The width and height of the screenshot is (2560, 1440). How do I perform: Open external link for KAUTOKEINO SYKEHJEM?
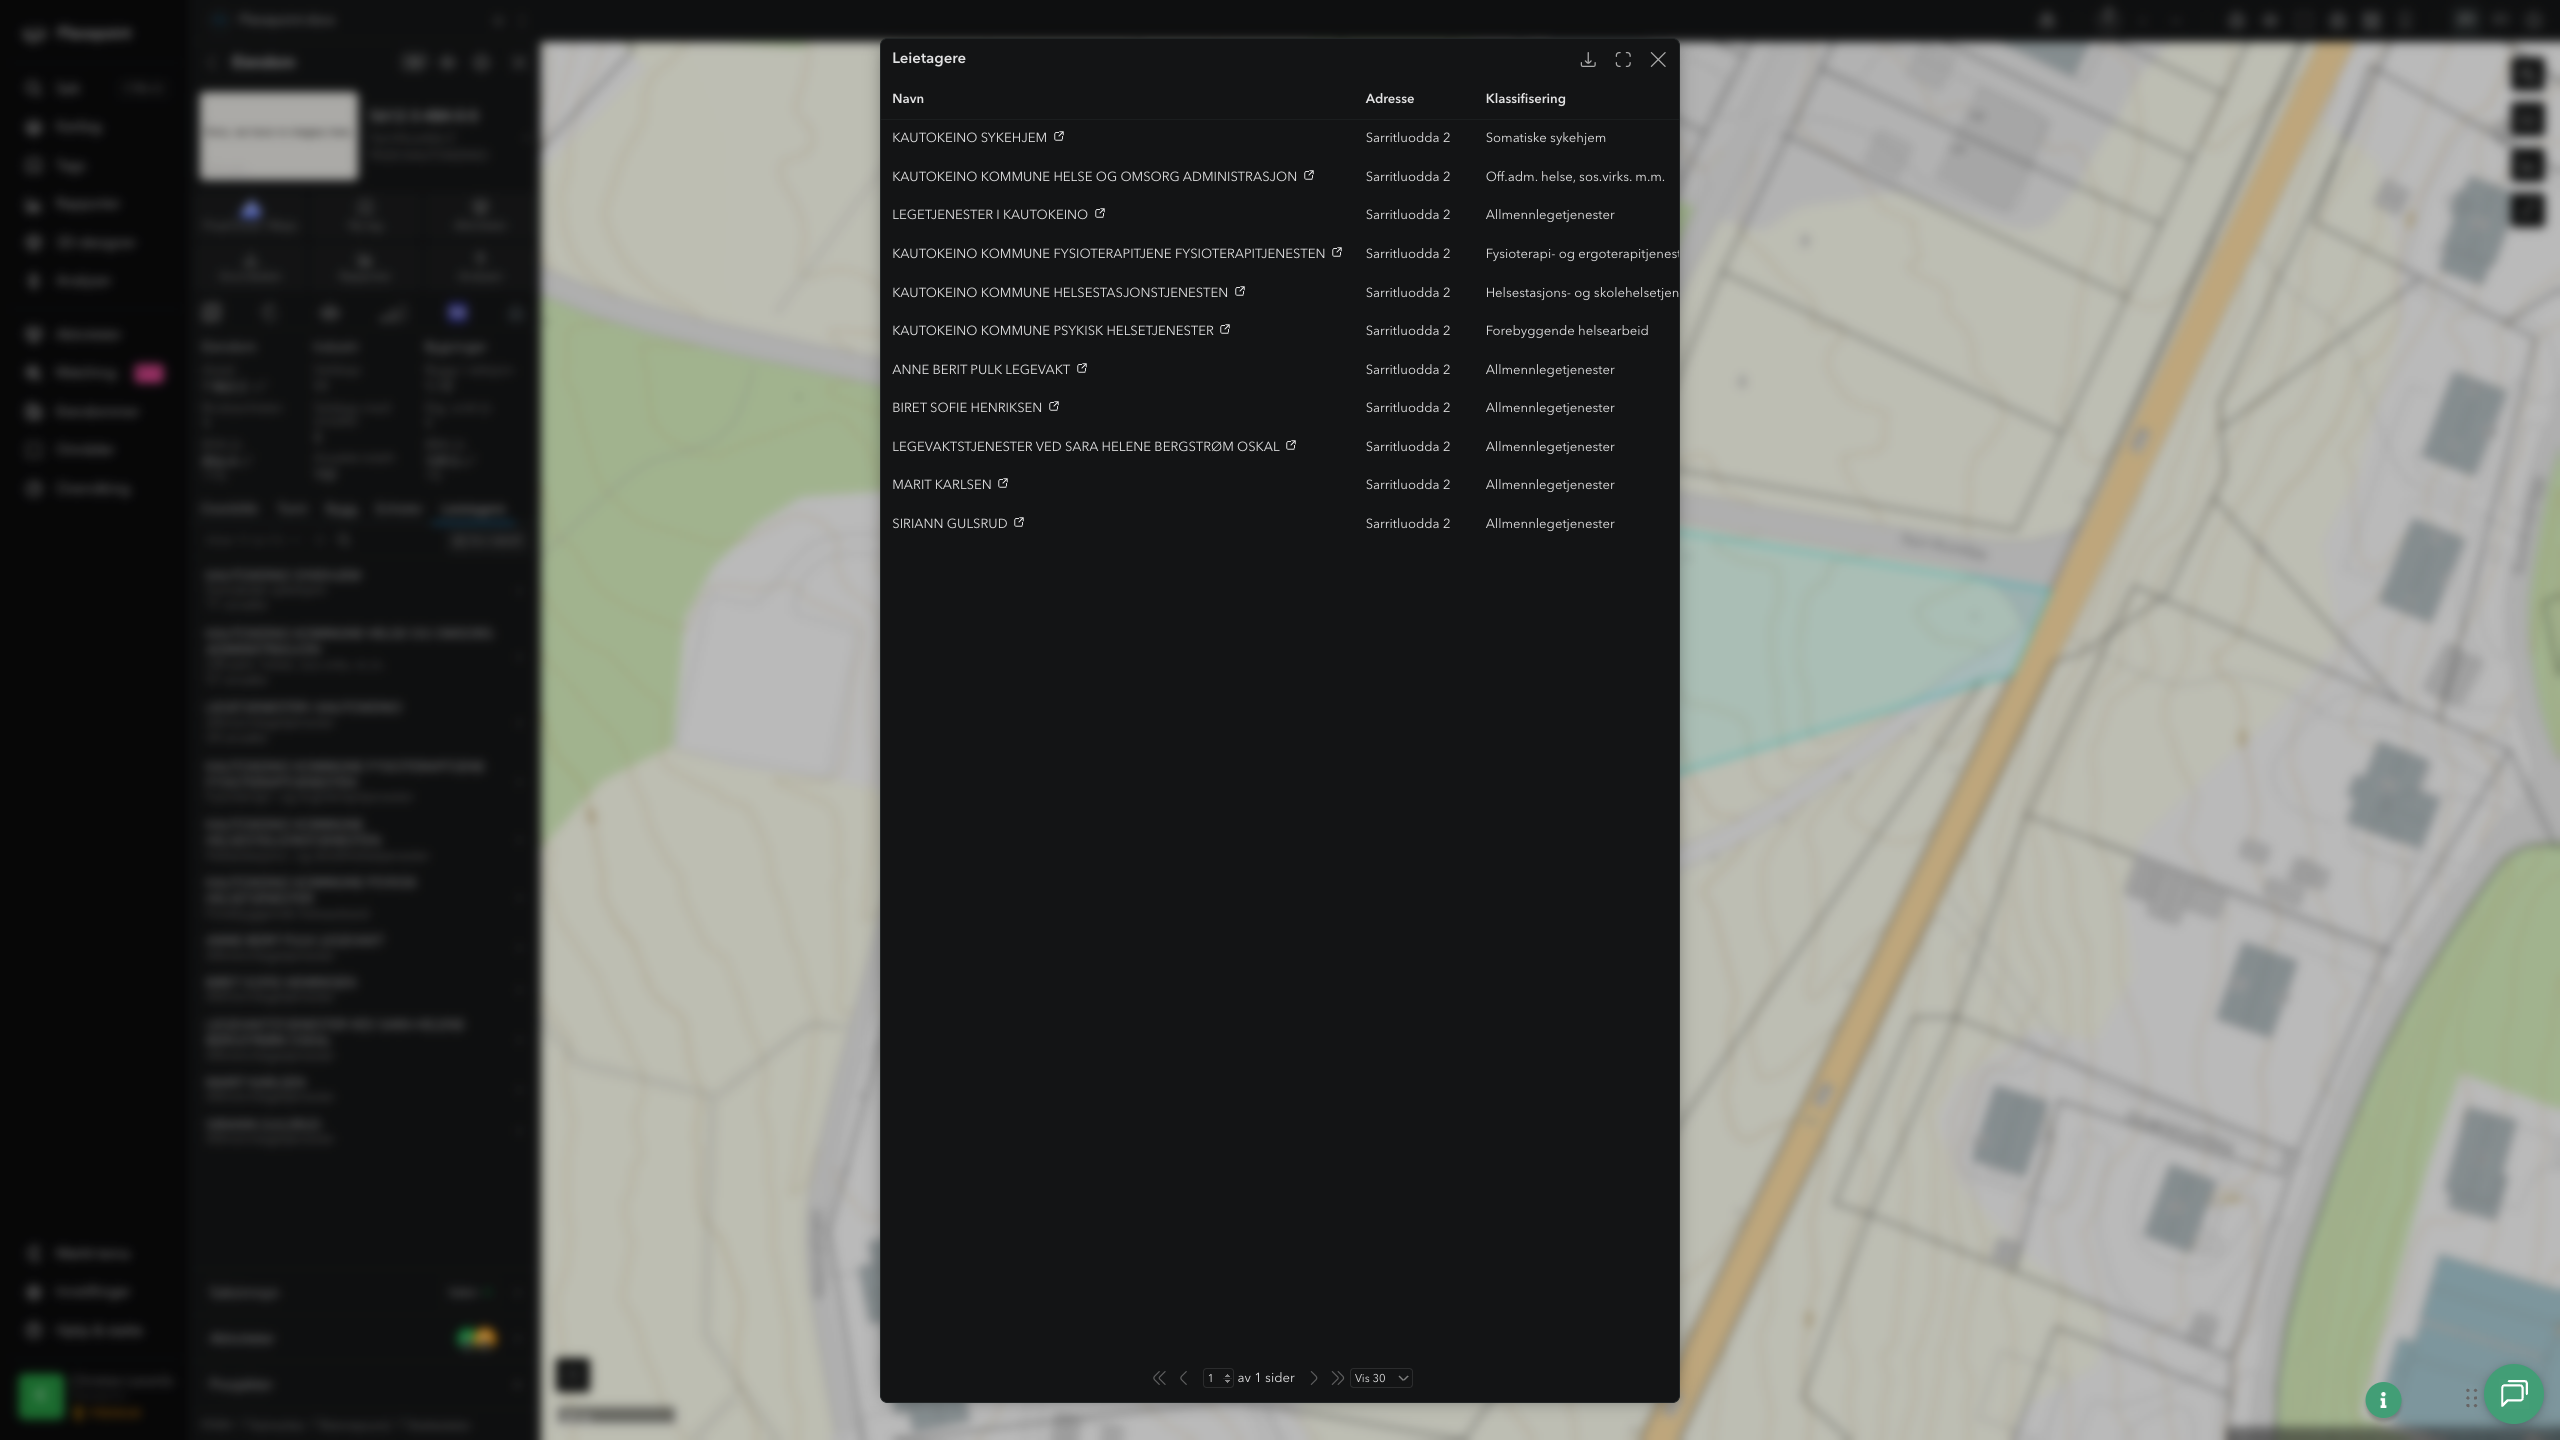(x=1059, y=137)
